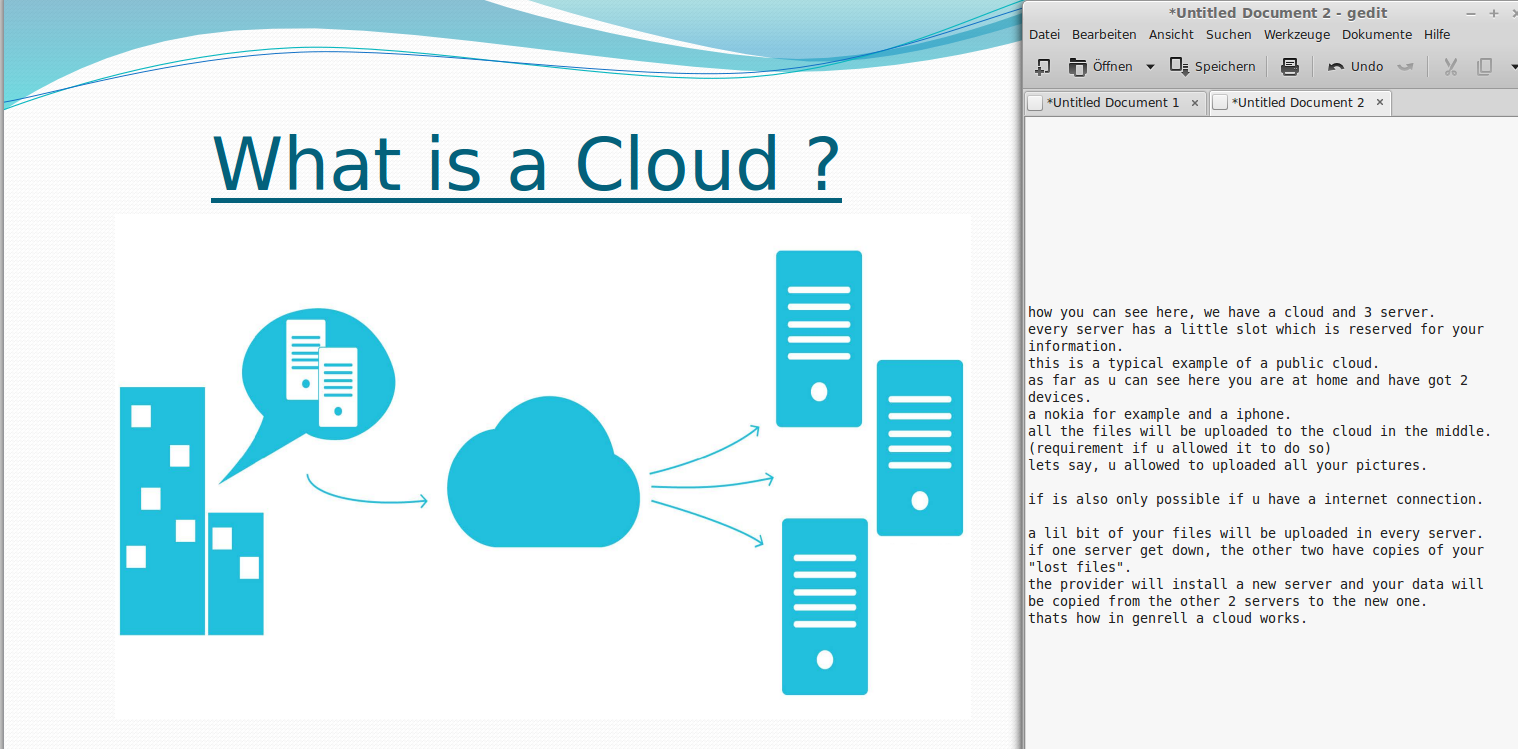The image size is (1518, 749).
Task: Open the Hilfe menu
Action: (1437, 35)
